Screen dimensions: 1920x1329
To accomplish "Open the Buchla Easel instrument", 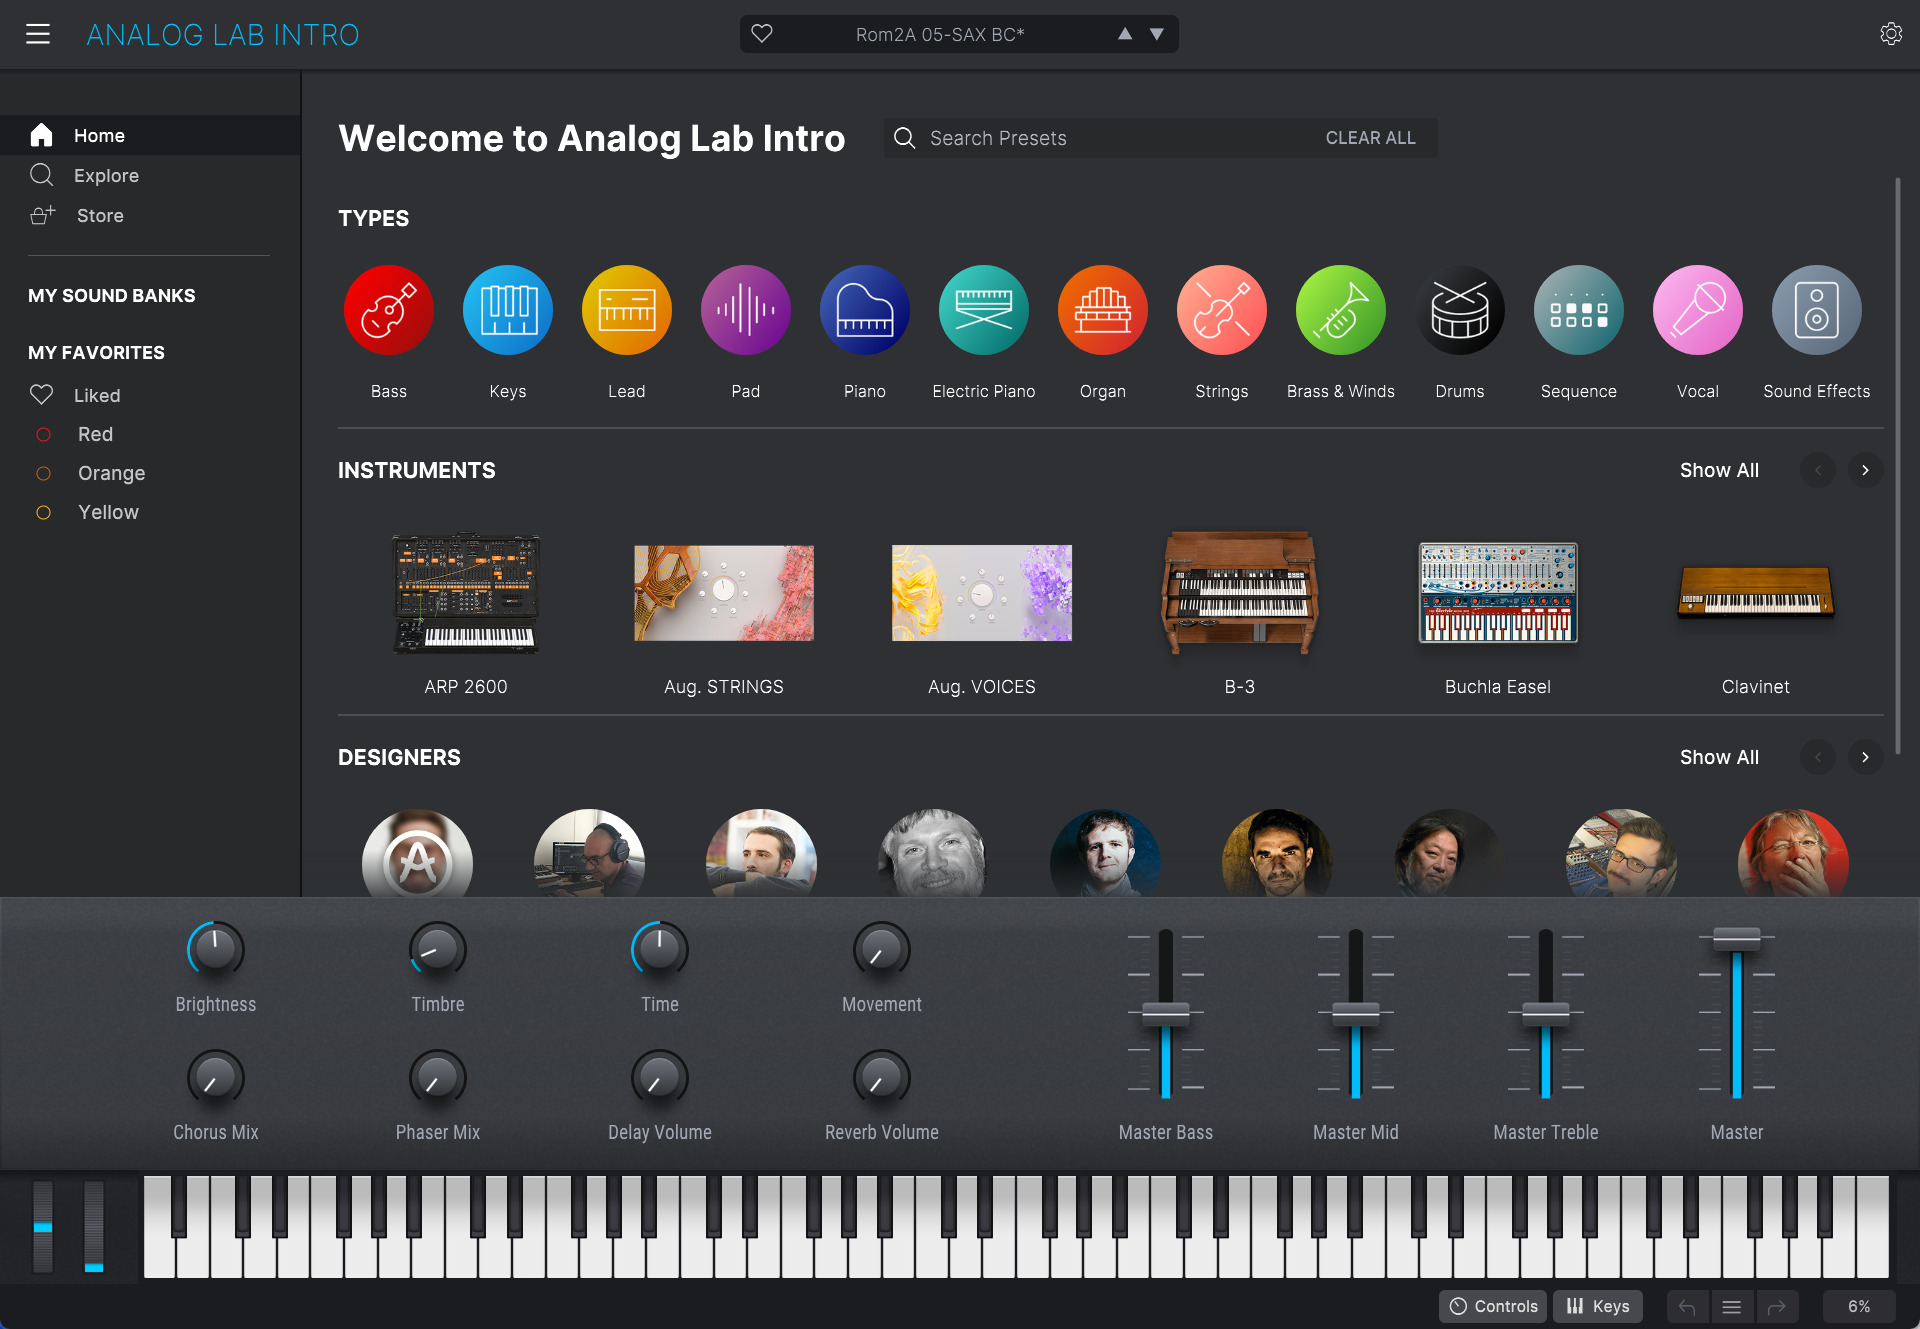I will [x=1498, y=593].
